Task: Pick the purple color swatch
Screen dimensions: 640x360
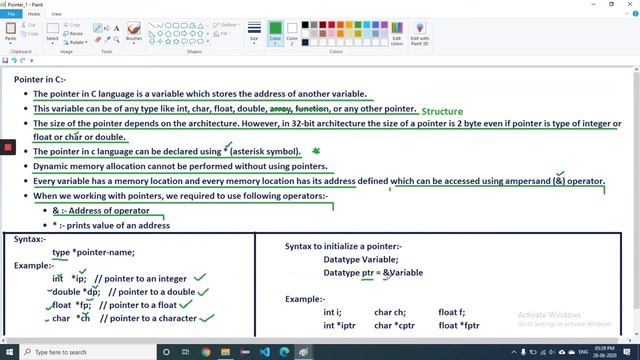Action: pos(384,25)
